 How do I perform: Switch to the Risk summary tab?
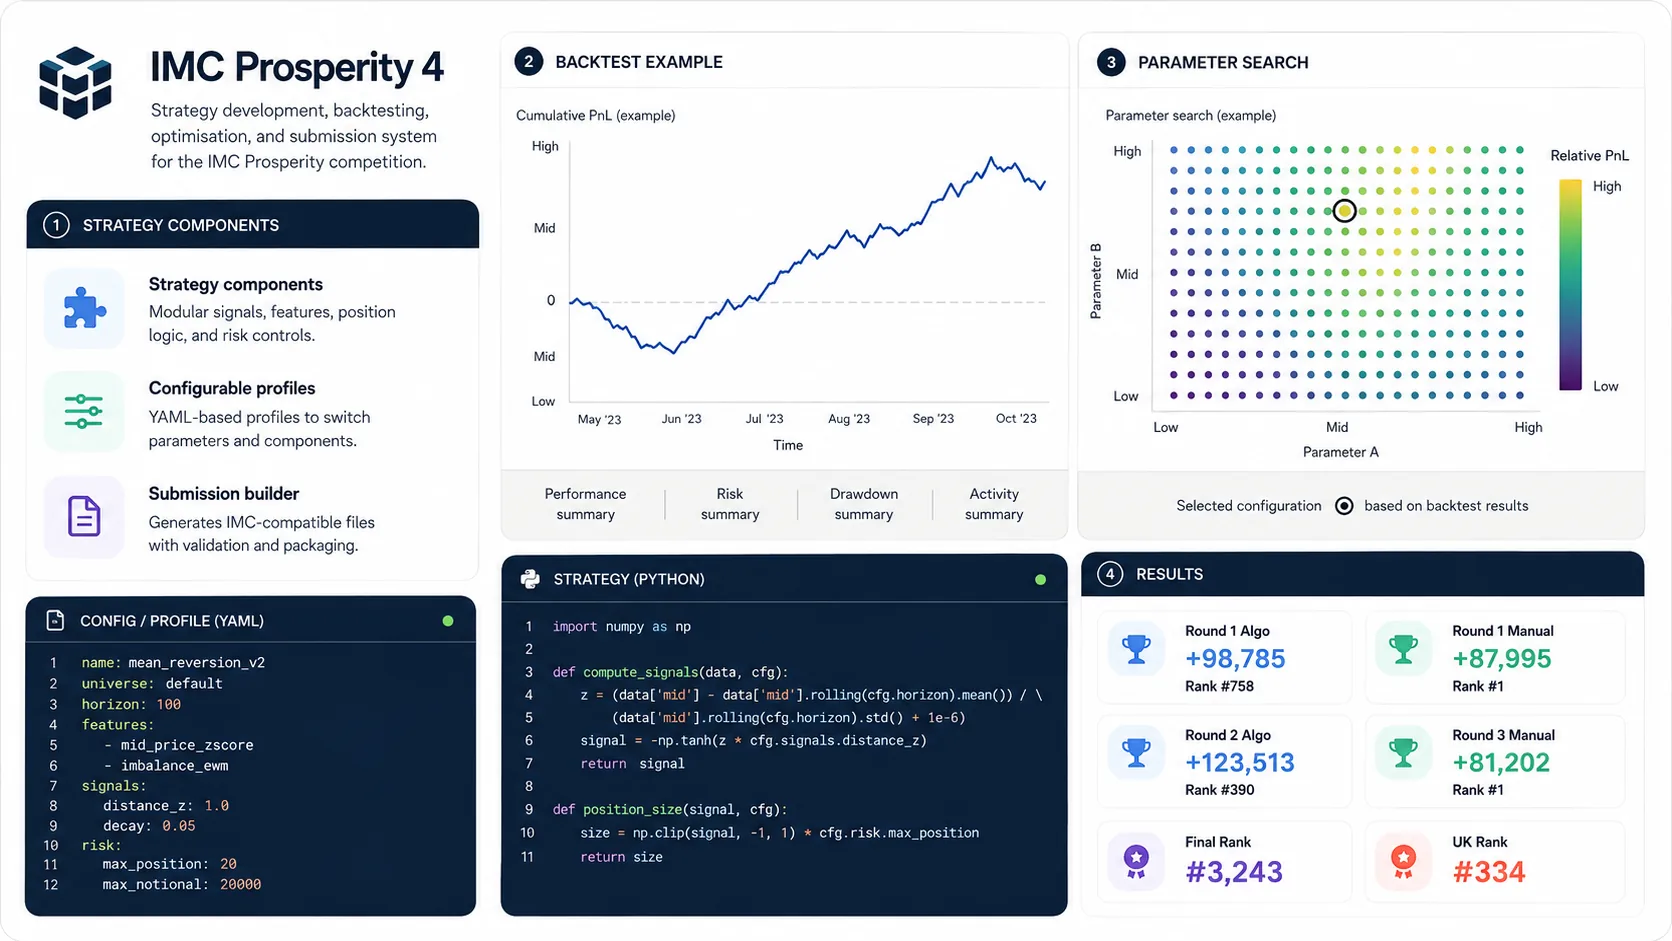(x=730, y=504)
